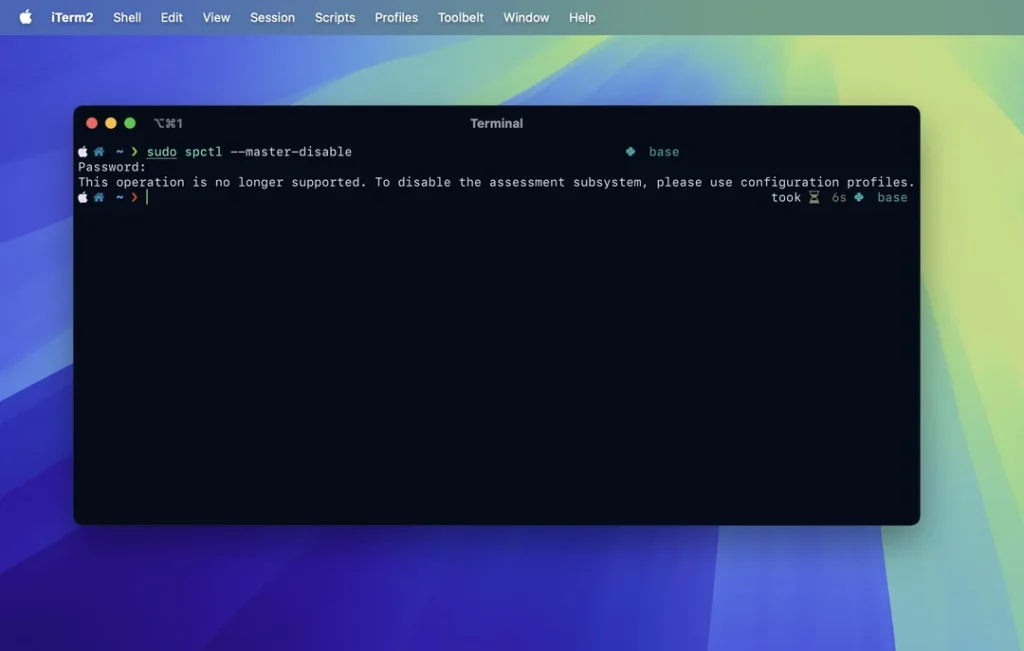1024x651 pixels.
Task: Open the iTerm2 application menu
Action: [x=72, y=18]
